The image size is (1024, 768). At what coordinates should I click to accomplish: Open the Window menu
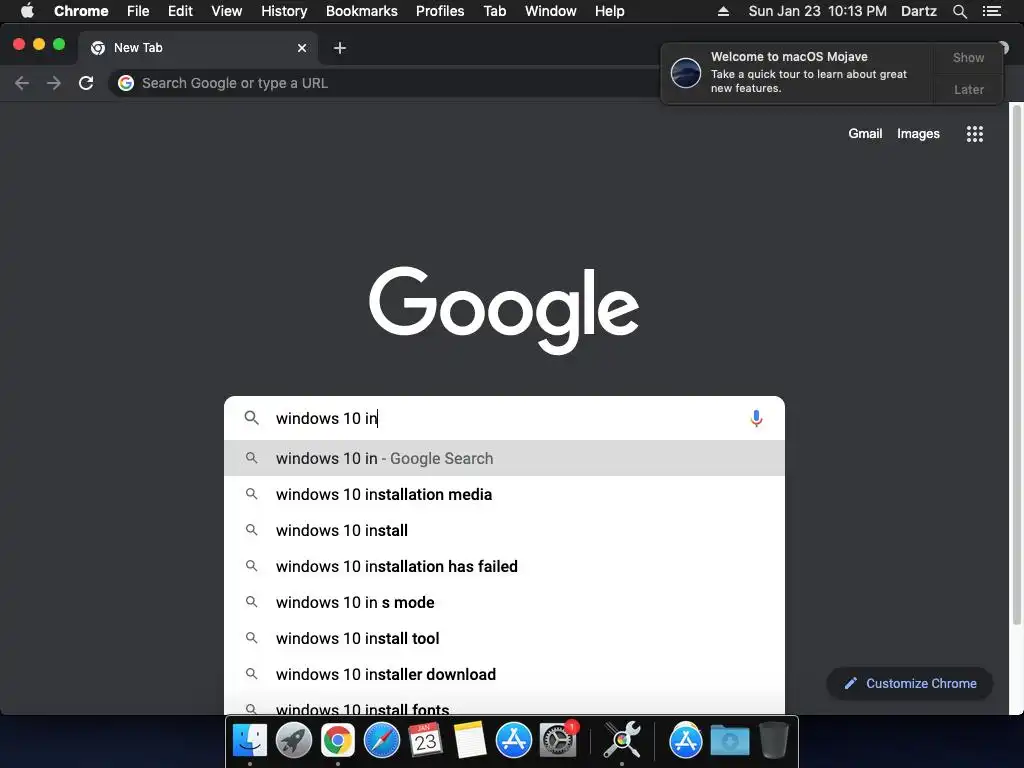click(551, 11)
